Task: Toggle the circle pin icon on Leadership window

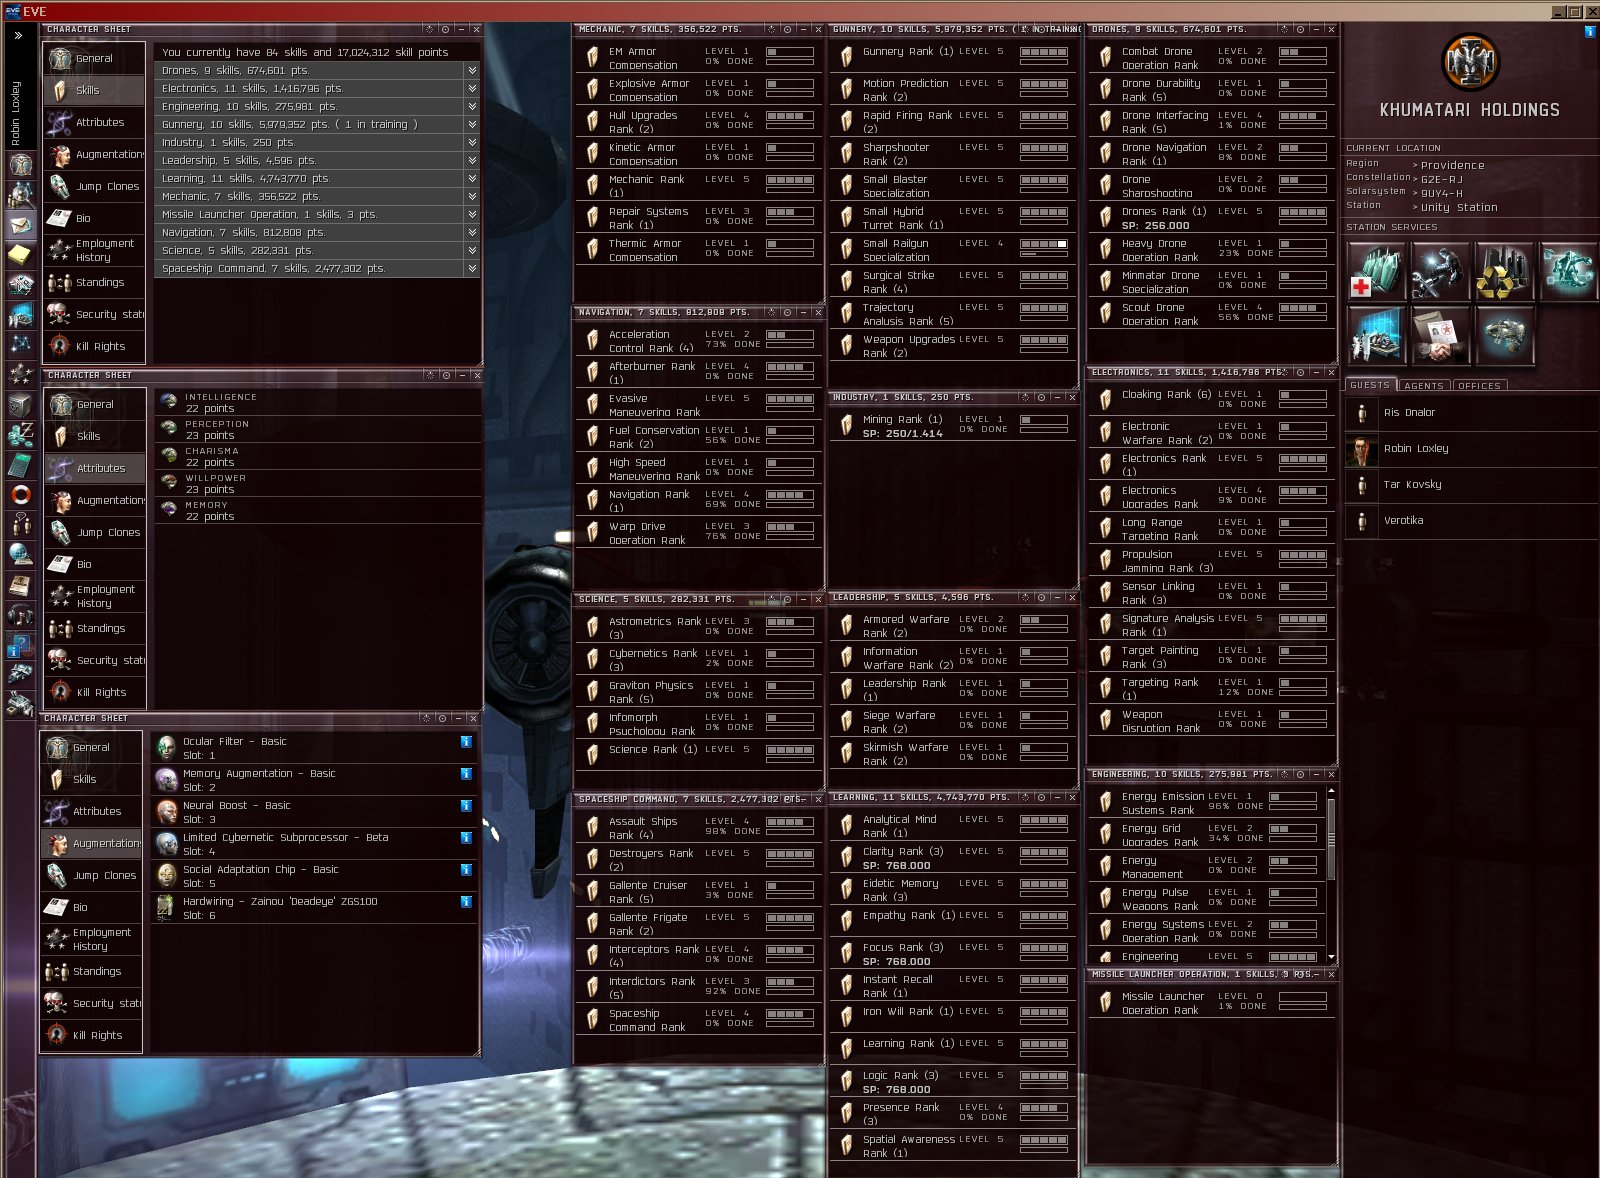Action: coord(1041,598)
